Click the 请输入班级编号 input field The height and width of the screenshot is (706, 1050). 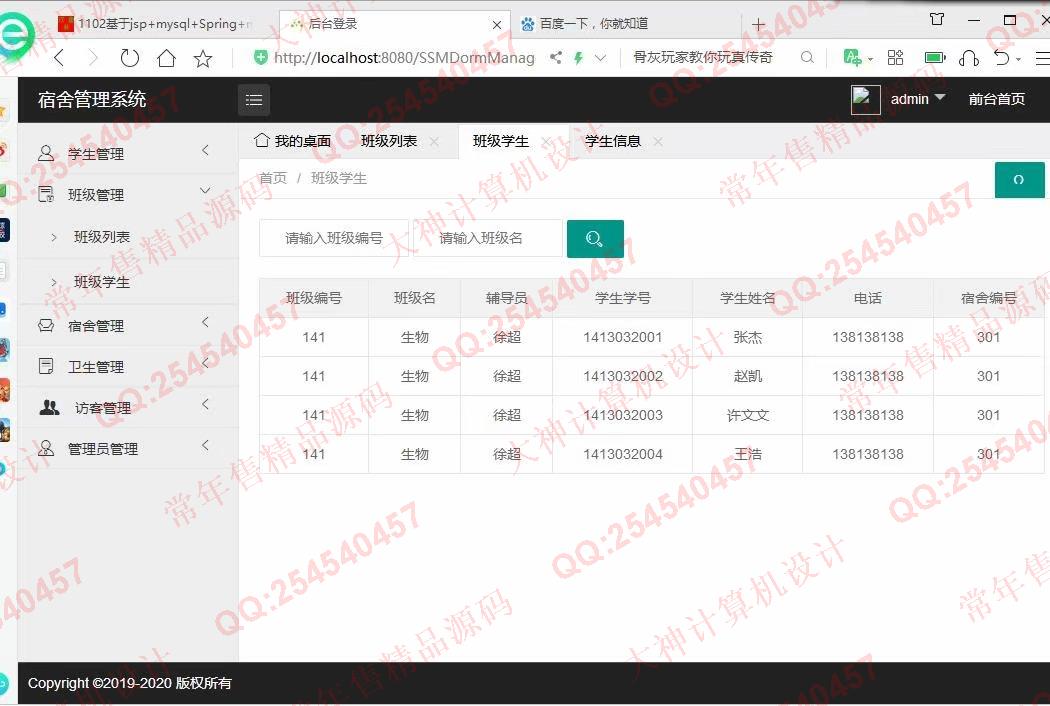[x=334, y=238]
